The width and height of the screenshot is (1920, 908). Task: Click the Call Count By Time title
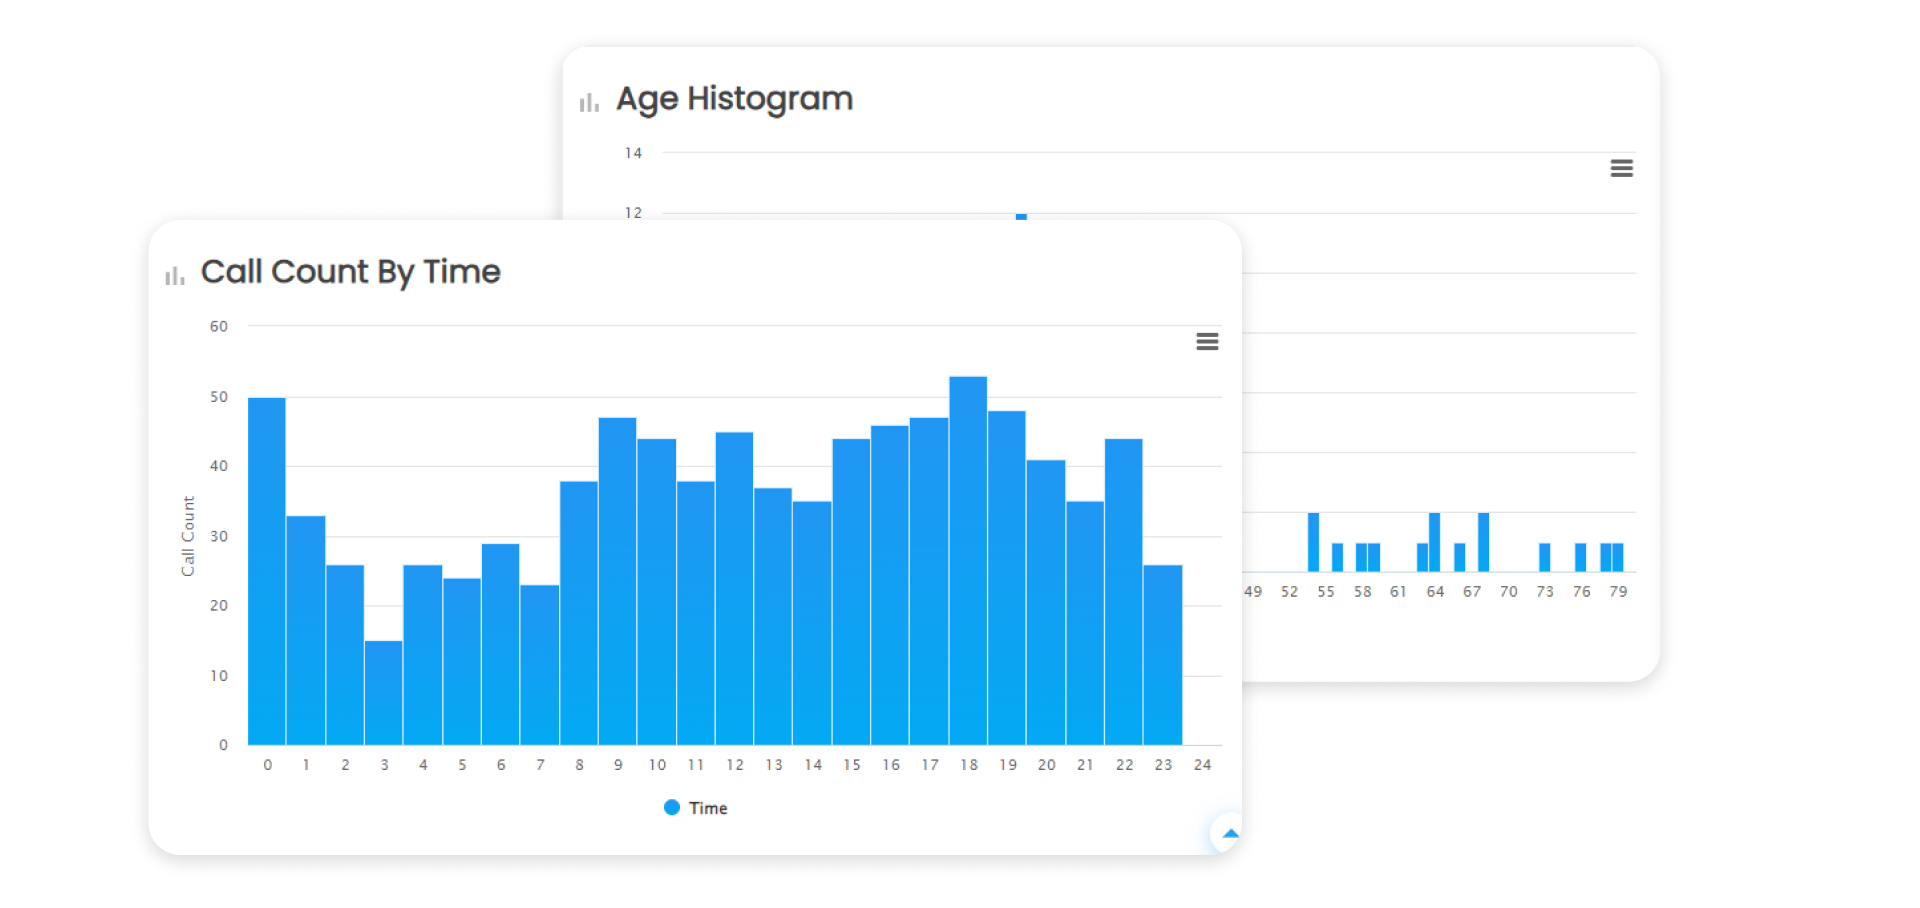click(x=350, y=272)
